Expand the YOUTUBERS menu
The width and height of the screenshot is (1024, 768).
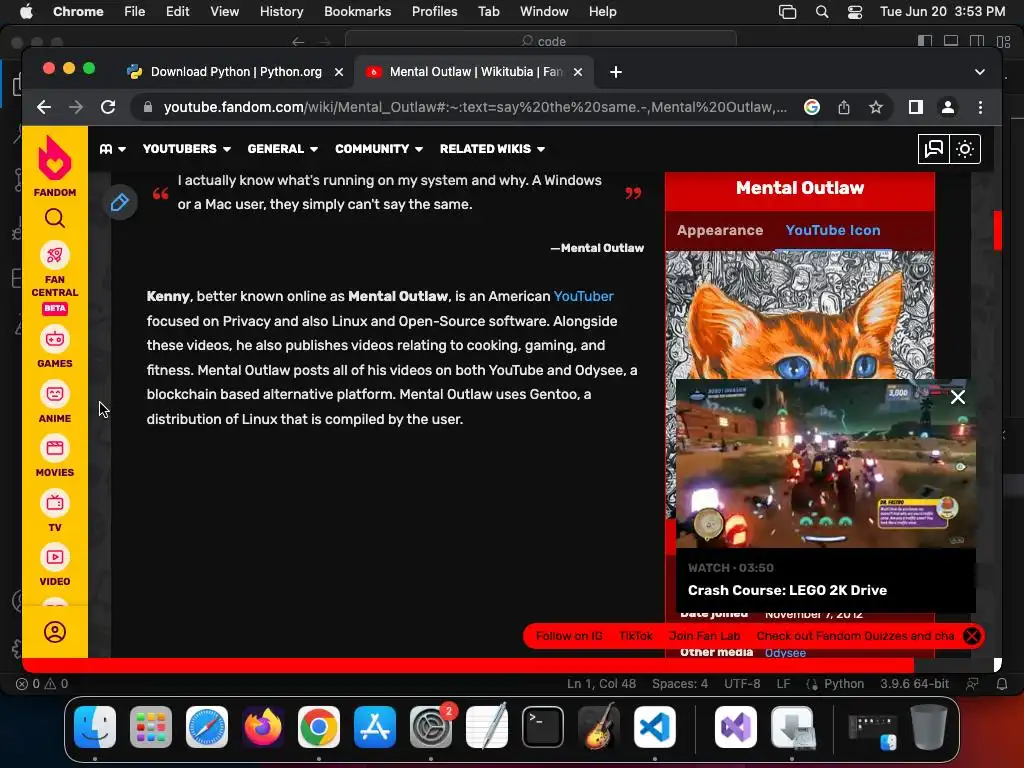point(187,149)
